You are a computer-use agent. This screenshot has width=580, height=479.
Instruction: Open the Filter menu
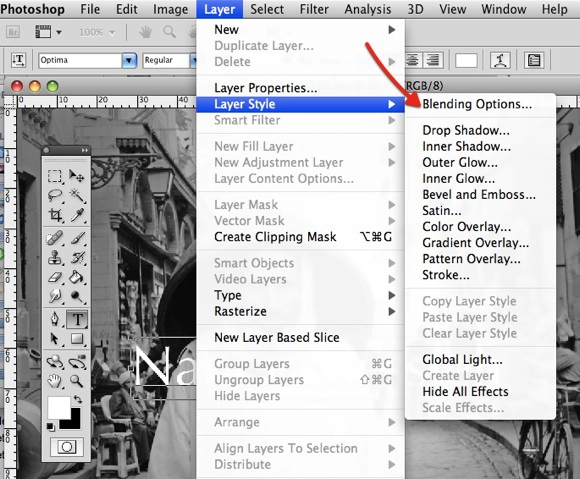(x=314, y=9)
